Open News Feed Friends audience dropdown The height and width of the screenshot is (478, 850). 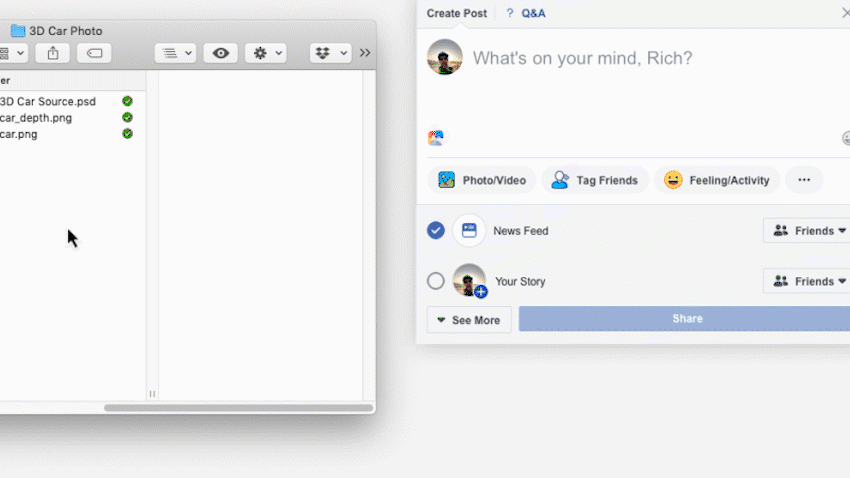(x=808, y=230)
